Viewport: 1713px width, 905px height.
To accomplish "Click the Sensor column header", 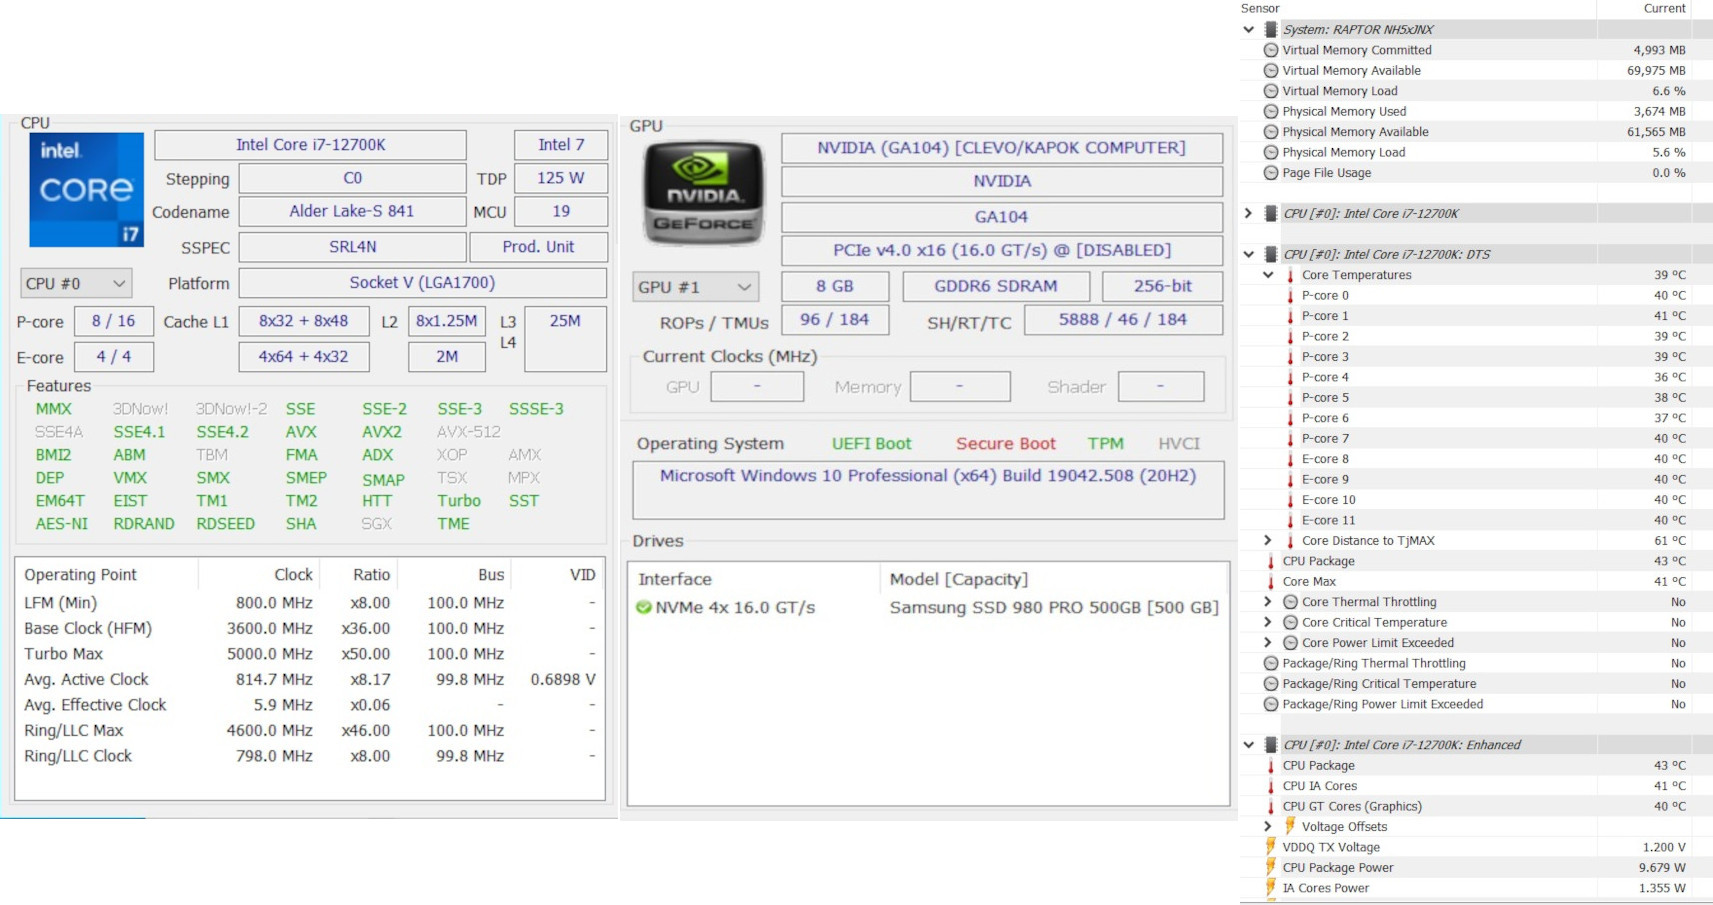I will [x=1260, y=8].
